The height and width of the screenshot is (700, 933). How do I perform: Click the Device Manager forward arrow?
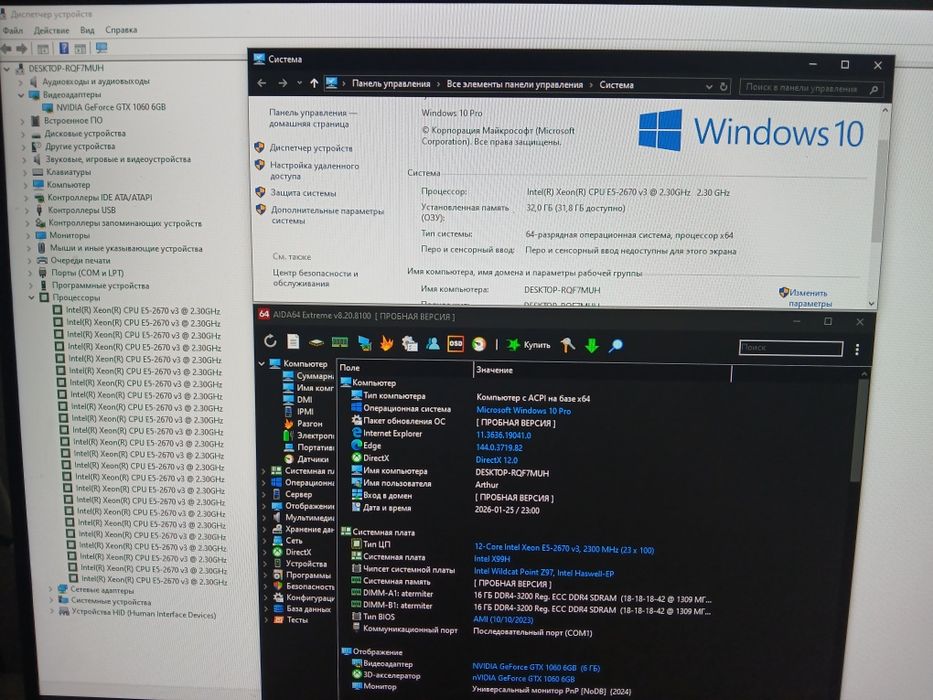pos(22,49)
